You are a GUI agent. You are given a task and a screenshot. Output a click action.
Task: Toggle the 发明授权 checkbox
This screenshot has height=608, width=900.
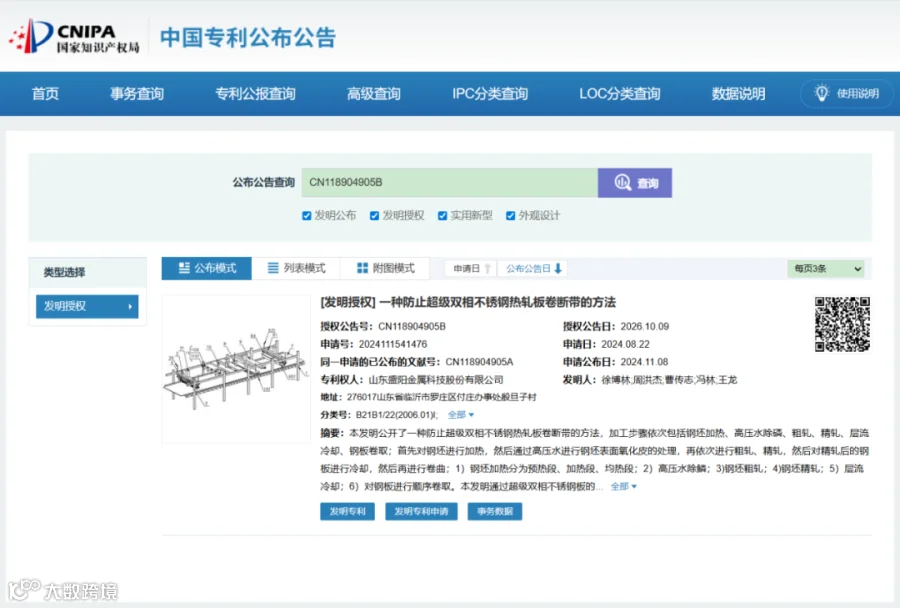(374, 216)
